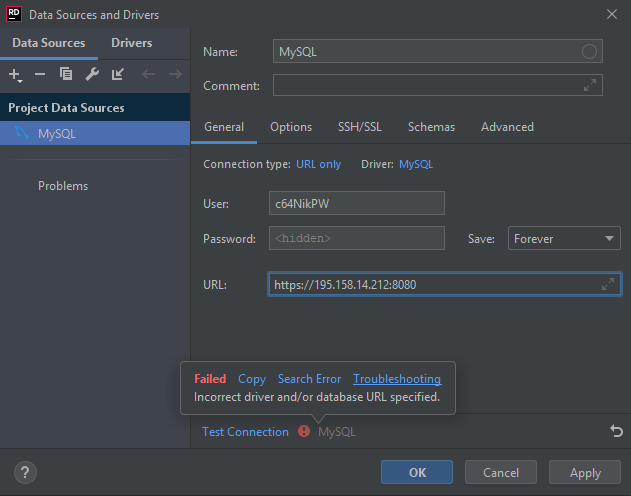The image size is (631, 496).
Task: Make data source global arrow icon
Action: click(118, 74)
